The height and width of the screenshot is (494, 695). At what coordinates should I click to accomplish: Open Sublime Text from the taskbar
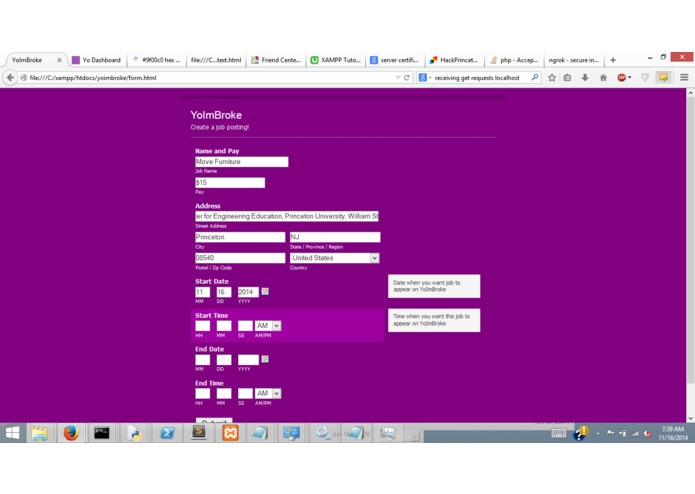click(x=199, y=433)
